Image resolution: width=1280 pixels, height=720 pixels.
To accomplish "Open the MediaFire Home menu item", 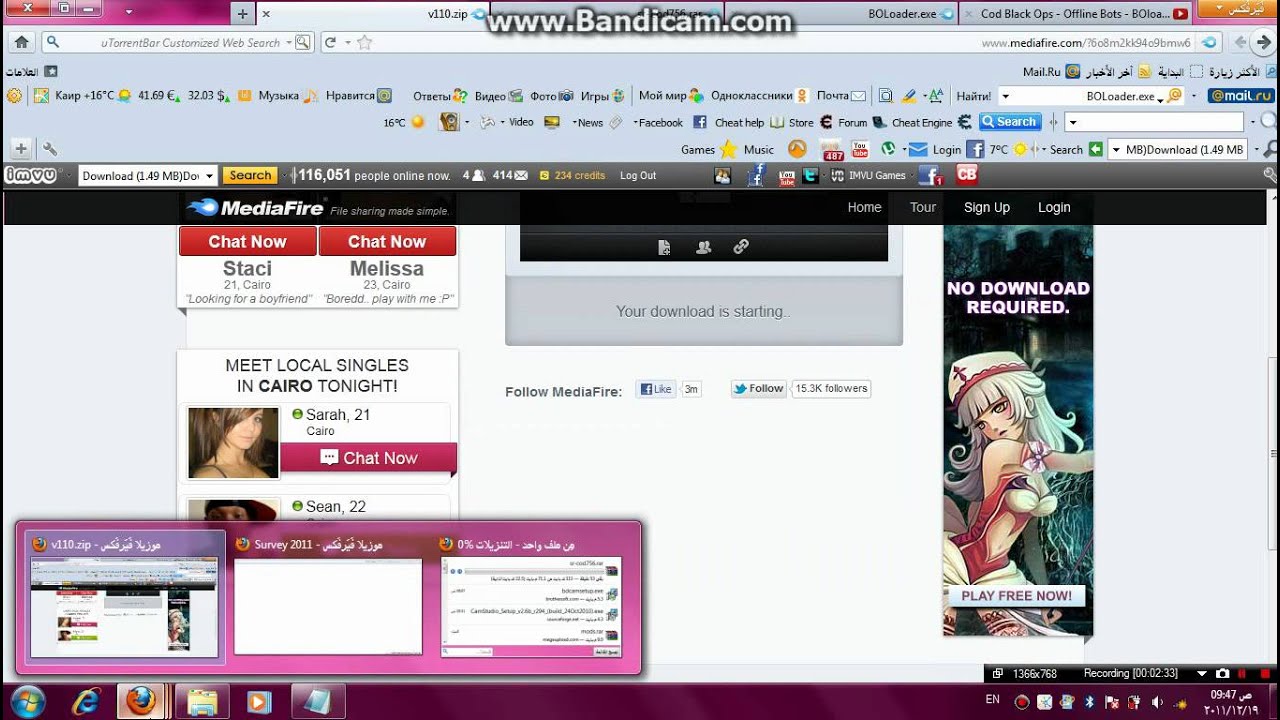I will click(x=864, y=207).
